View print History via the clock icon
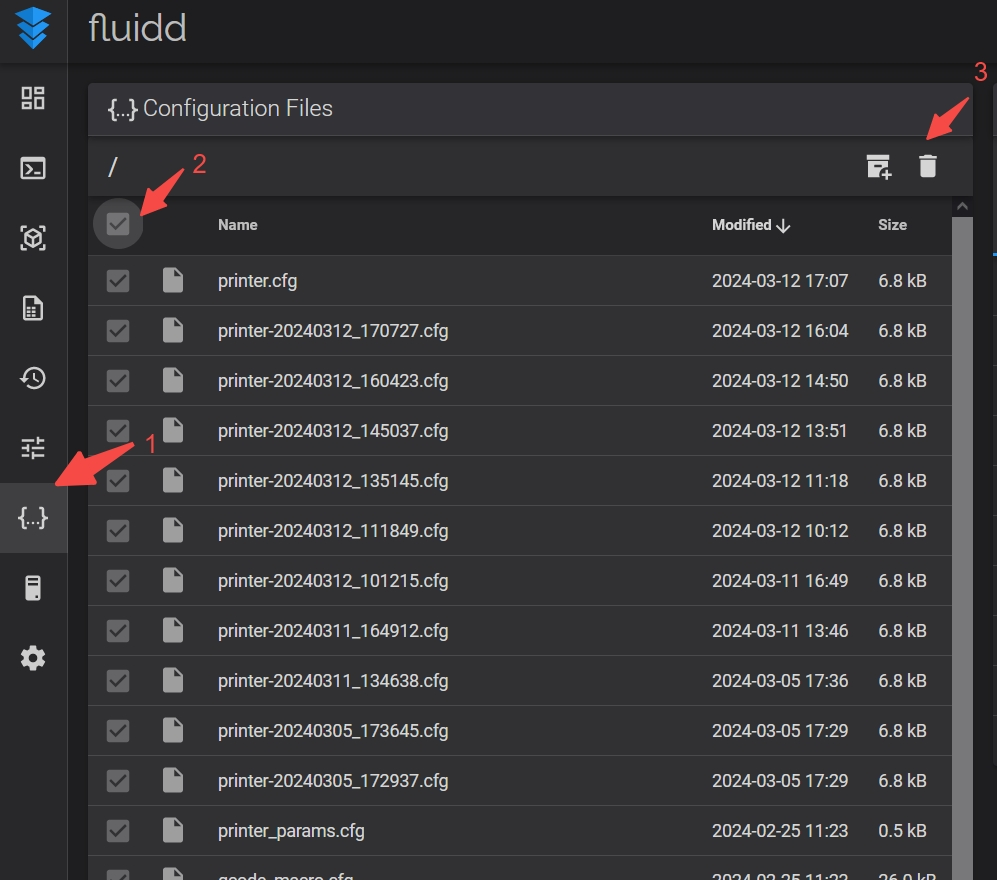Screen dimensions: 997x880 [32, 378]
